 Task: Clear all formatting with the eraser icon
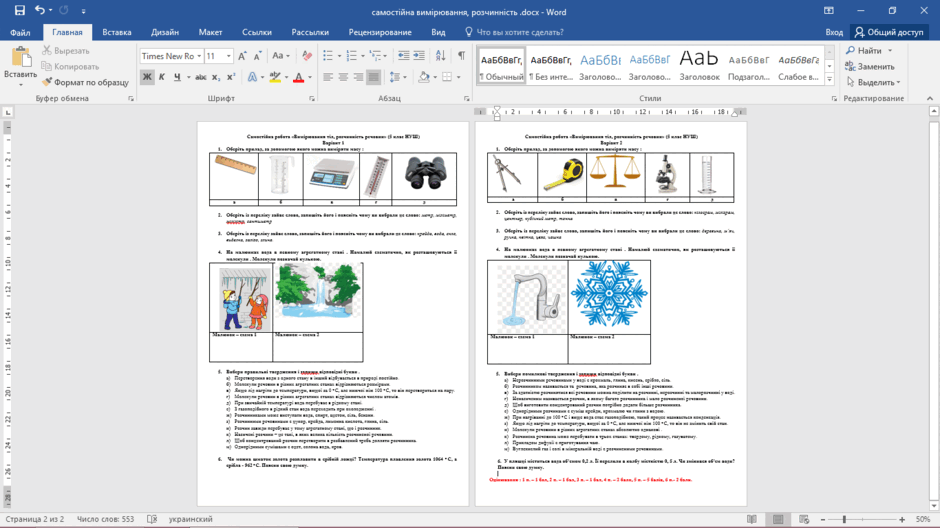[x=308, y=56]
